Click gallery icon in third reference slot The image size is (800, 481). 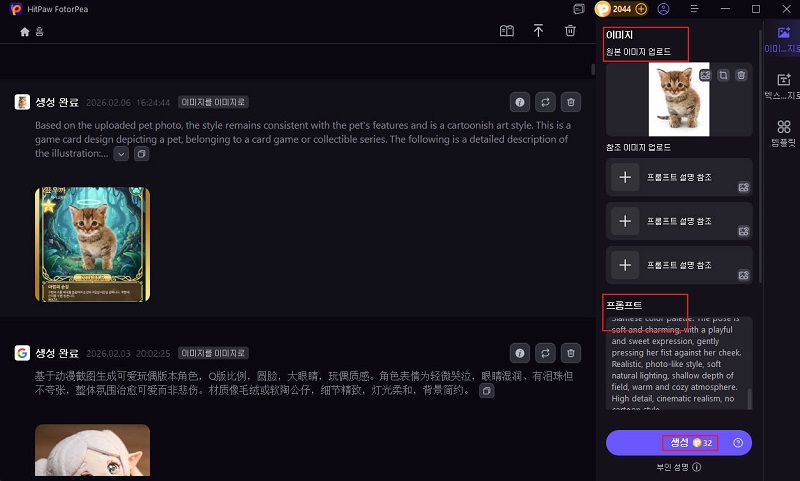[x=743, y=275]
